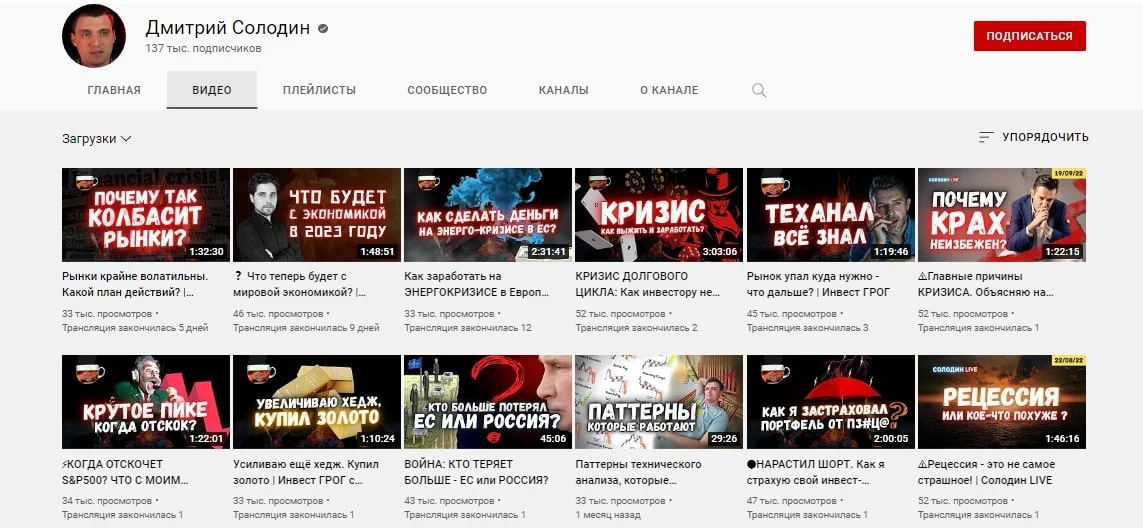Select the ВИДЕО tab
1143x528 pixels.
point(212,90)
